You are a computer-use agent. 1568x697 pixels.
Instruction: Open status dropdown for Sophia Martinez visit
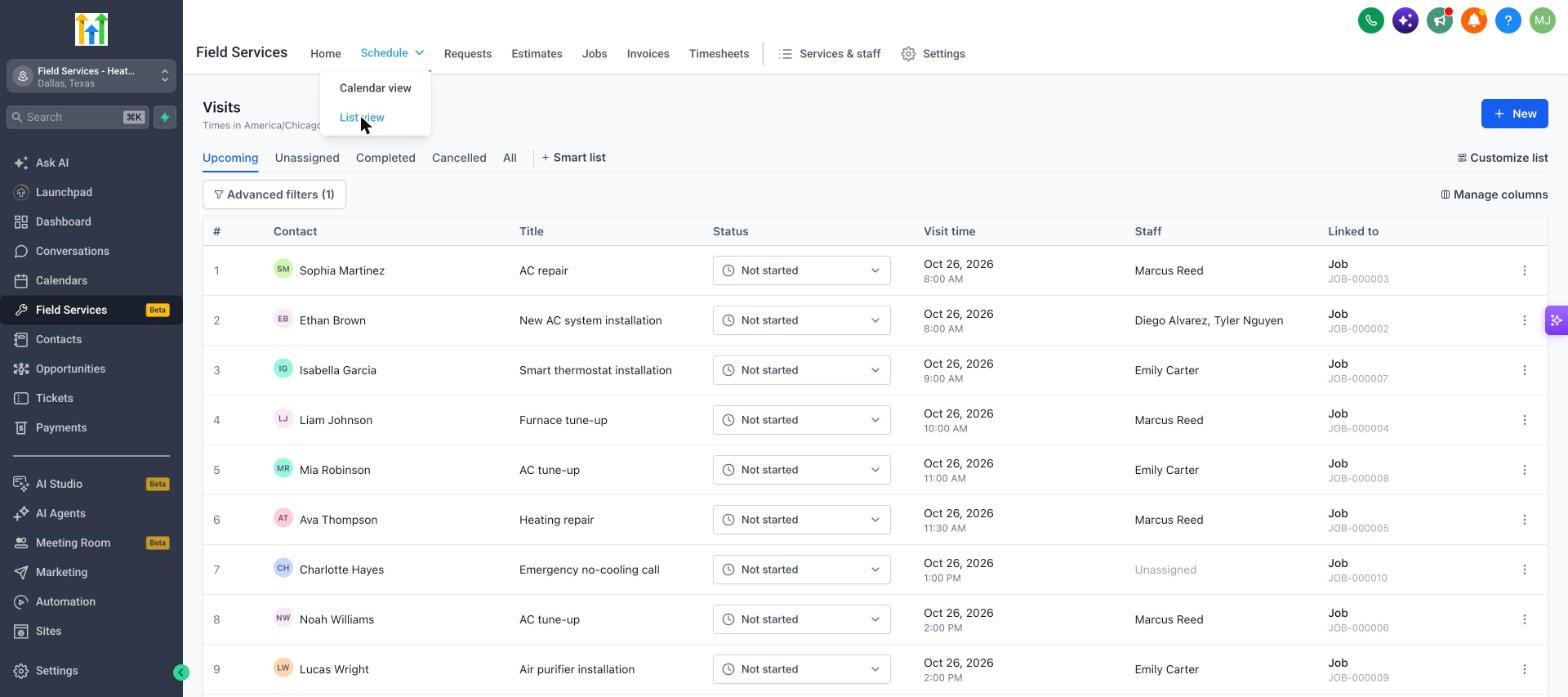pyautogui.click(x=801, y=271)
